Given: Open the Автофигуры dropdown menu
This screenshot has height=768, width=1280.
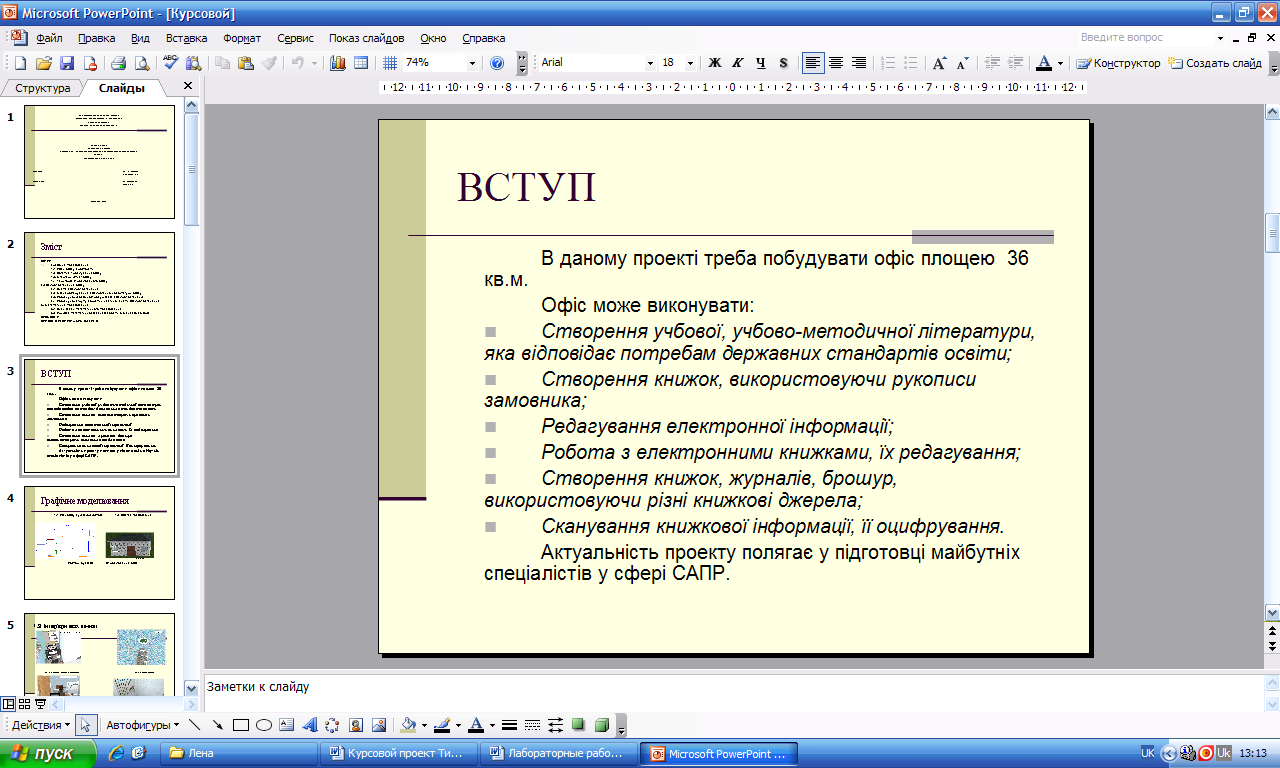Looking at the screenshot, I should [143, 725].
